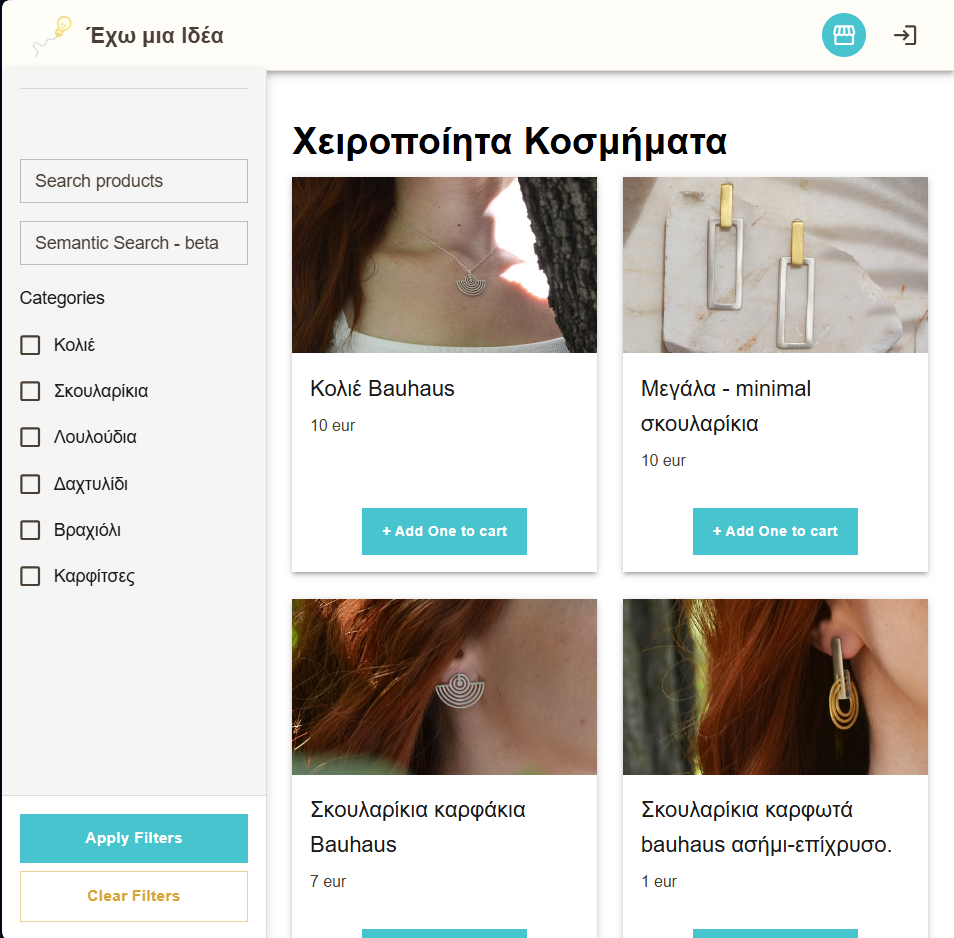
Task: View the Σκουλαρίκια καρφωτά bauhaus image
Action: [775, 687]
